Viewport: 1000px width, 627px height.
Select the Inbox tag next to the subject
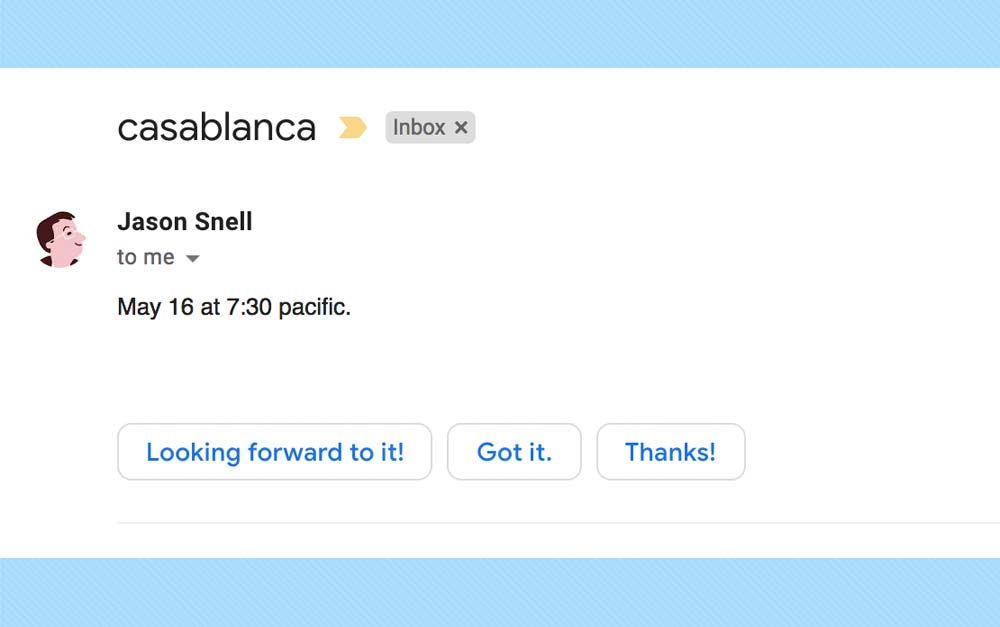pos(418,127)
